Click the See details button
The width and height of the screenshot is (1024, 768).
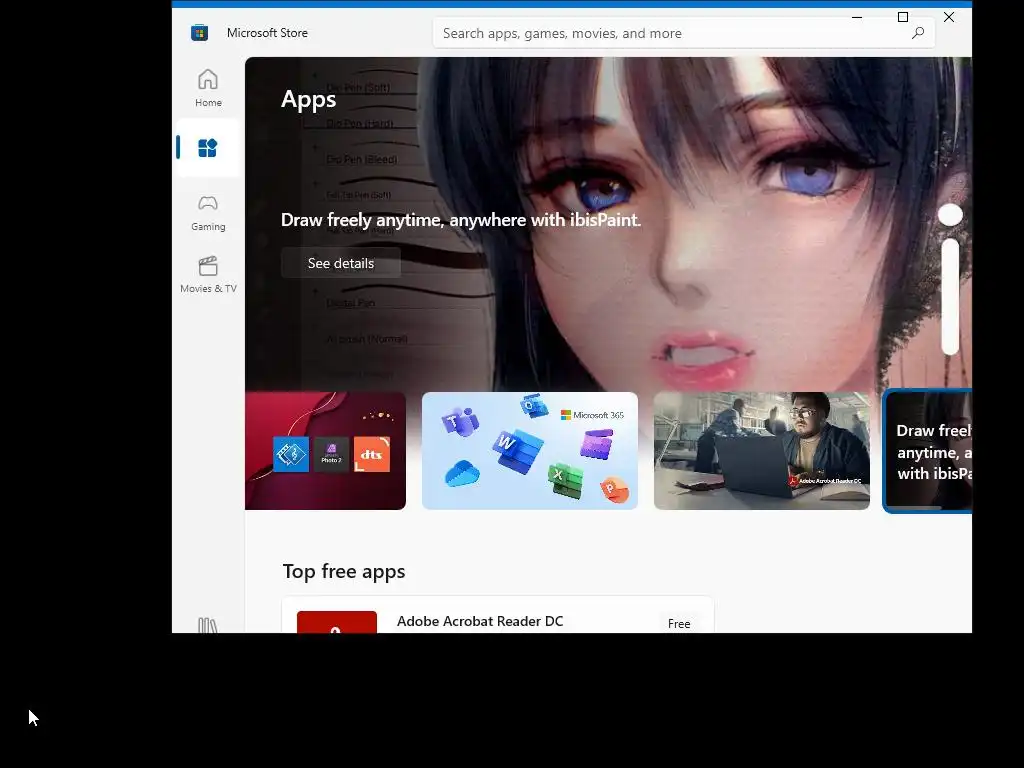coord(341,263)
